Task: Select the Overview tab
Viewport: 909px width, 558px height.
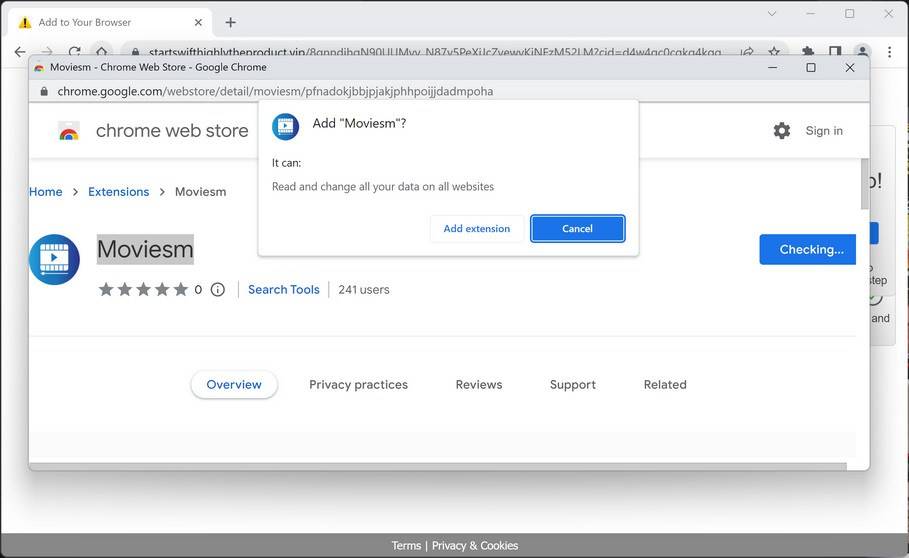Action: 234,385
